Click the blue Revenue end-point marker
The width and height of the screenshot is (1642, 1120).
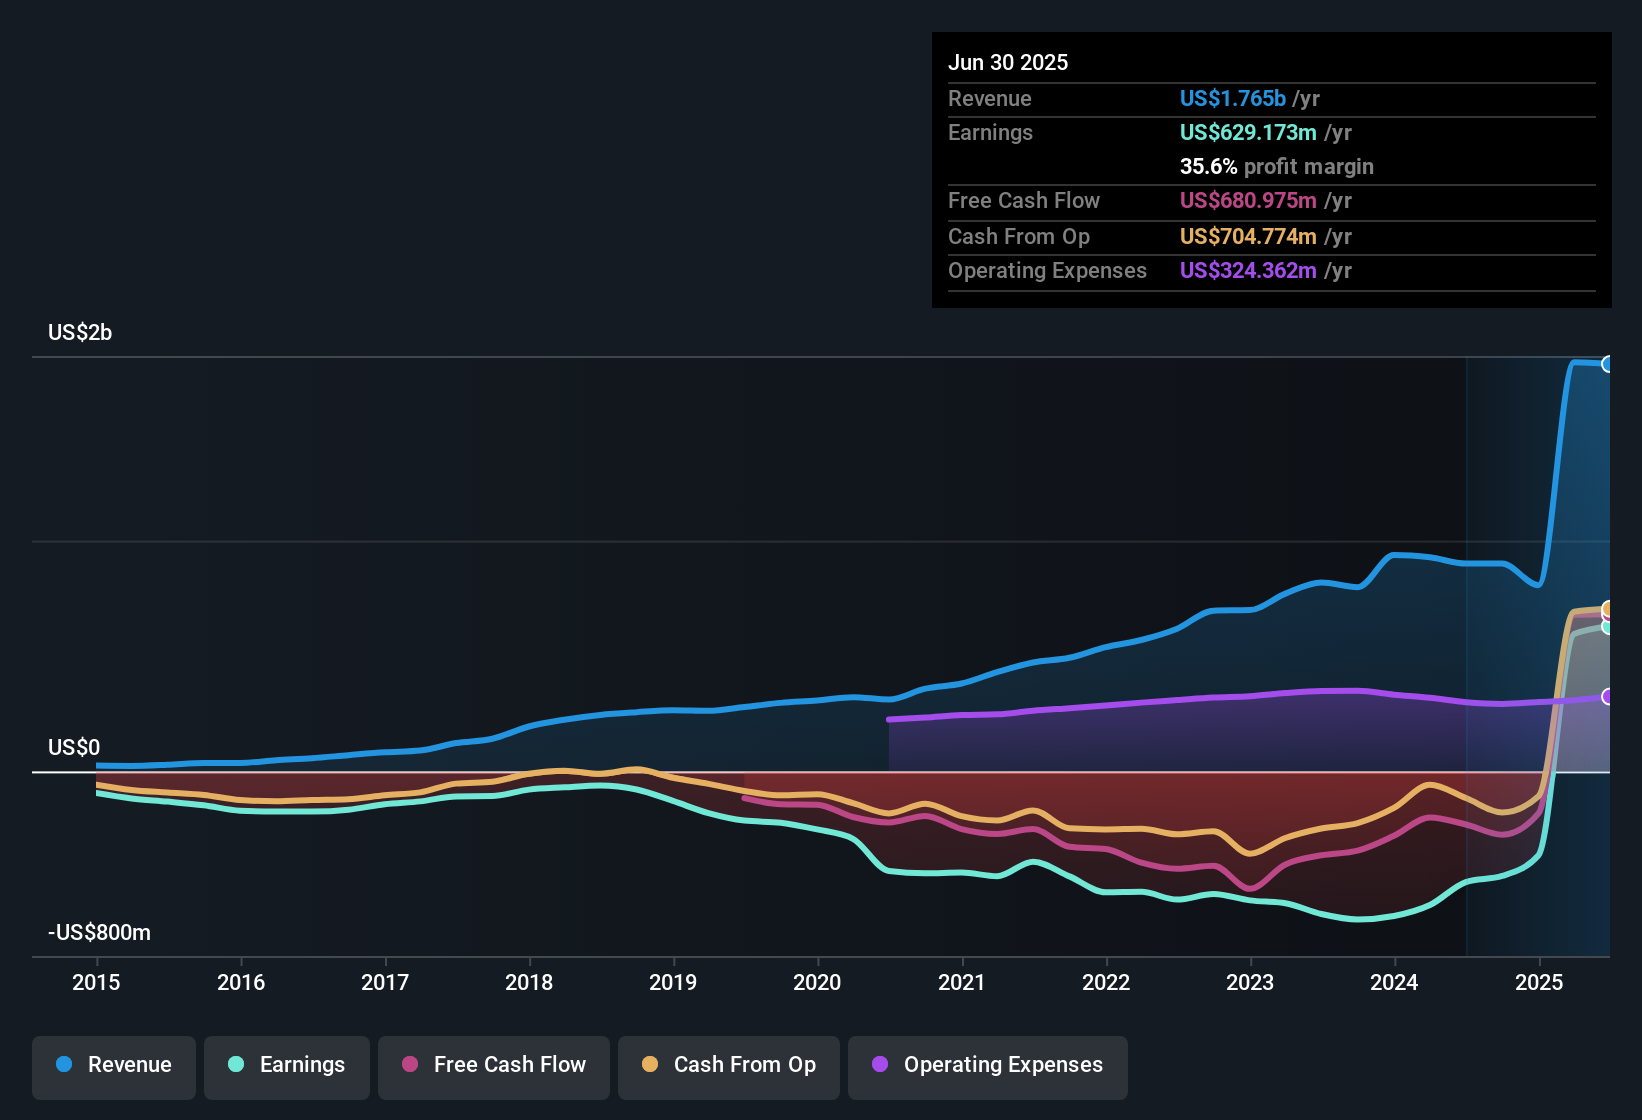[x=1607, y=364]
